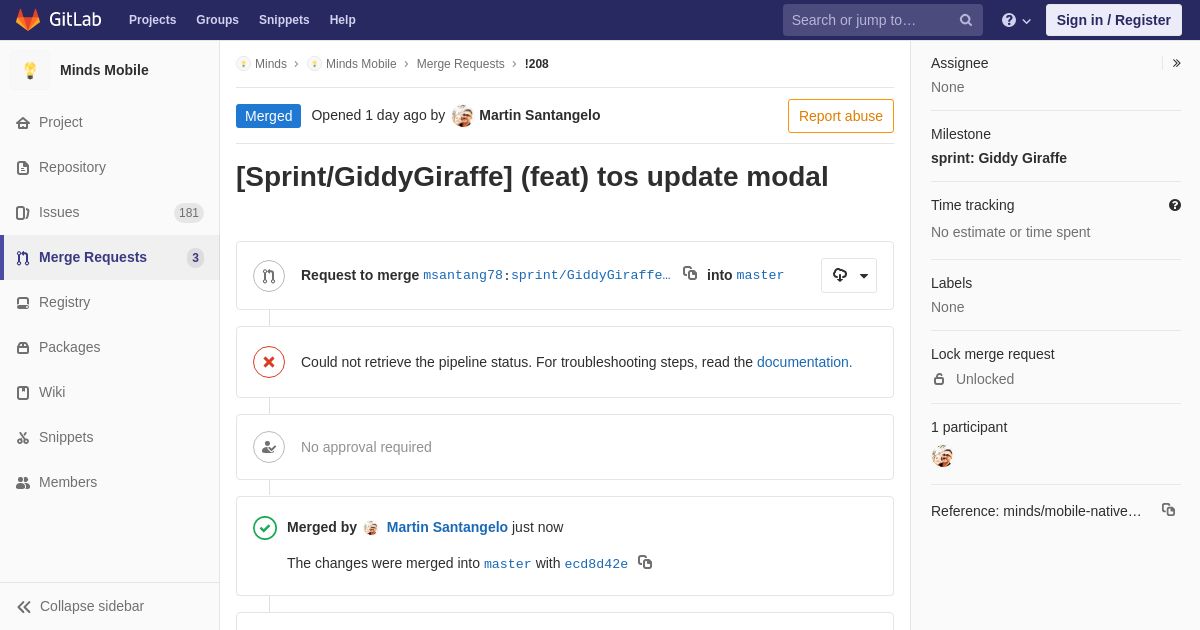Click the Snippets scissors icon in sidebar
The height and width of the screenshot is (630, 1200).
(23, 438)
